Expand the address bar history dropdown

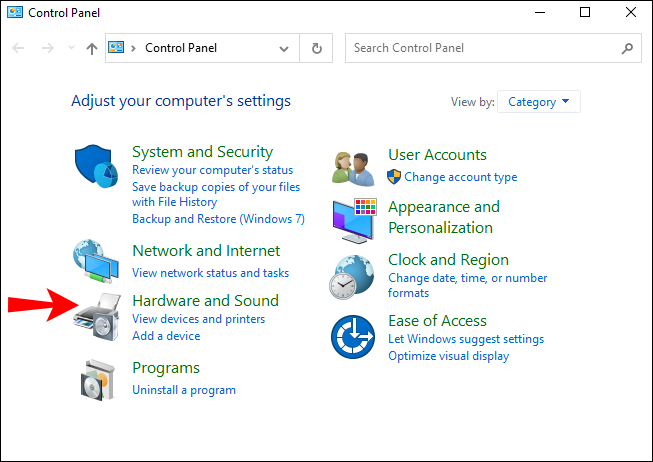284,48
